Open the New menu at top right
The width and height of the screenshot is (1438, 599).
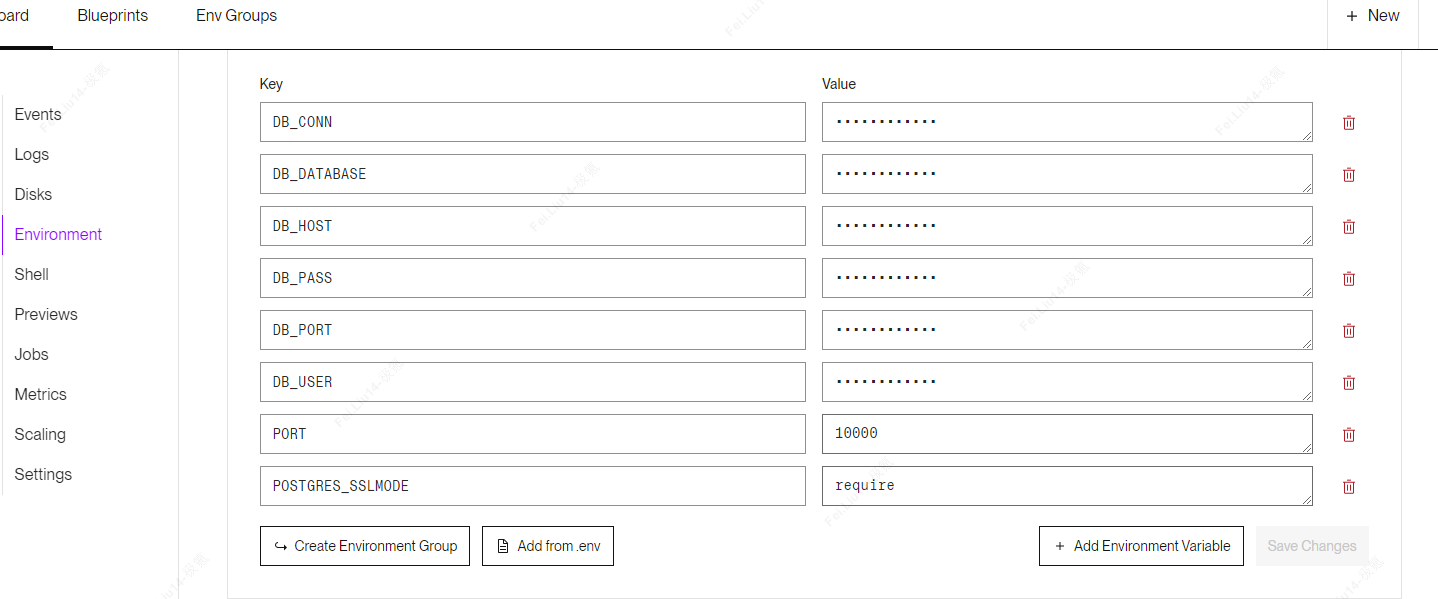point(1373,16)
